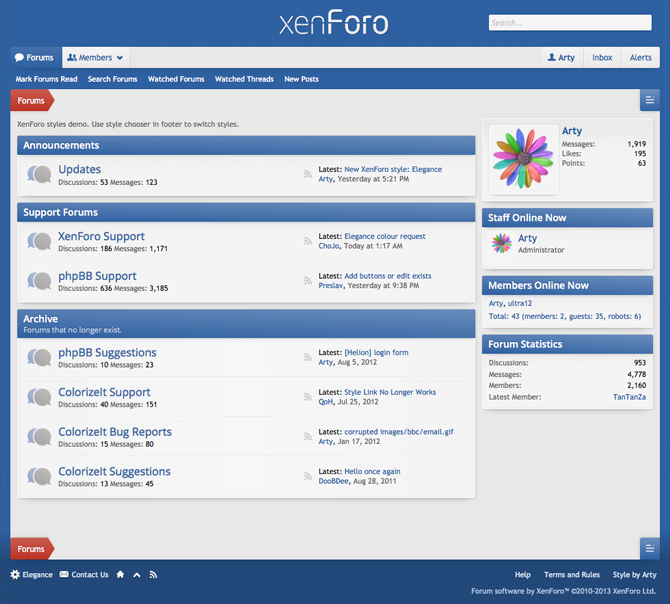Click the Announcements category header

pos(246,145)
